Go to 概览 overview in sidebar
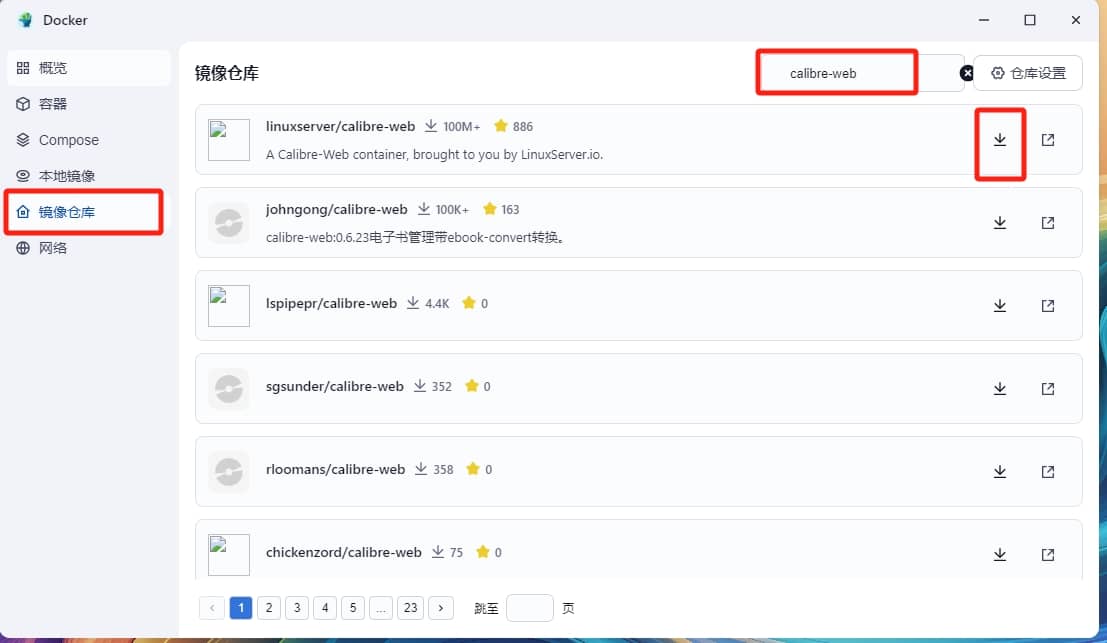The width and height of the screenshot is (1107, 643). (89, 68)
